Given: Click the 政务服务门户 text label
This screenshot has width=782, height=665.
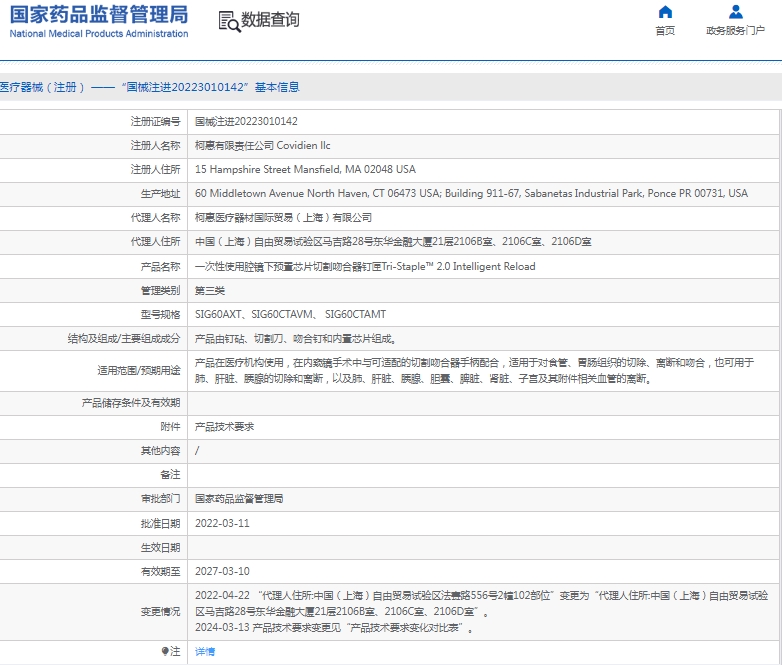Looking at the screenshot, I should point(736,31).
